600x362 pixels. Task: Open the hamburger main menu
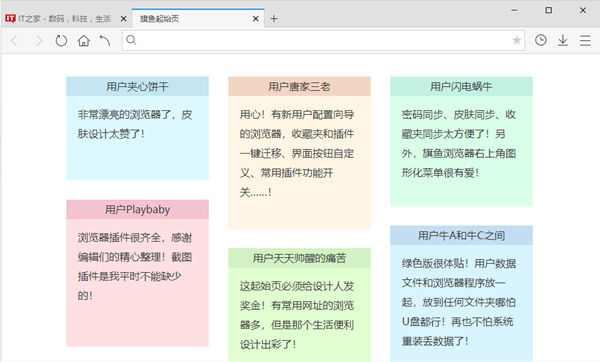tap(585, 40)
